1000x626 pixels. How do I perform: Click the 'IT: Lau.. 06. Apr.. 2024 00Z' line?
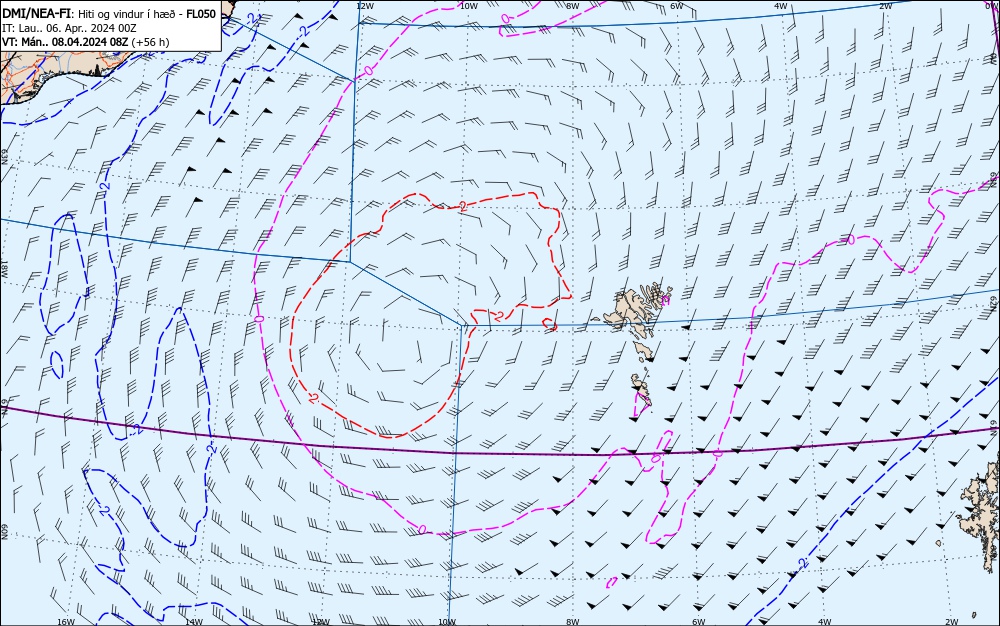[x=69, y=28]
